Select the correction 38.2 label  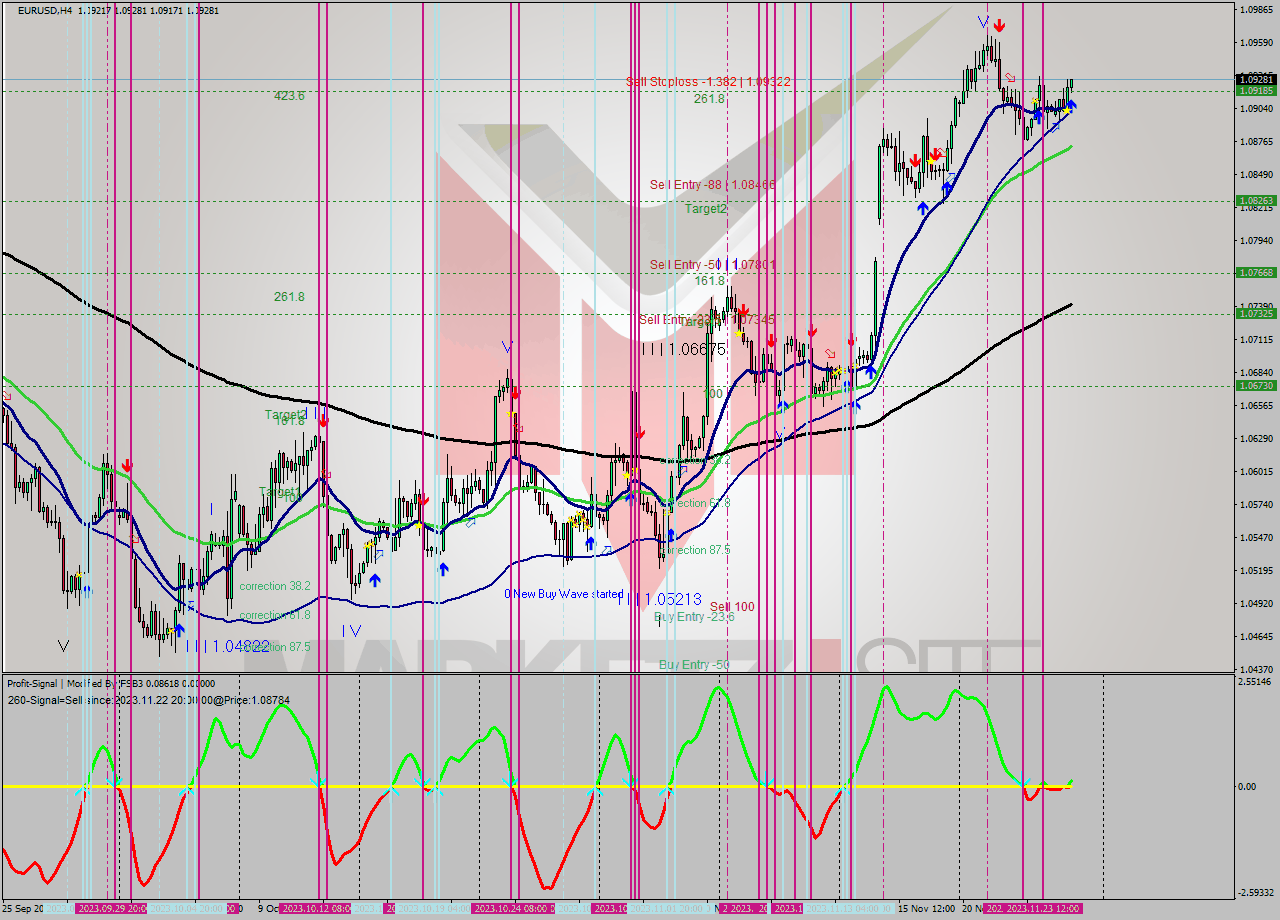coord(275,586)
